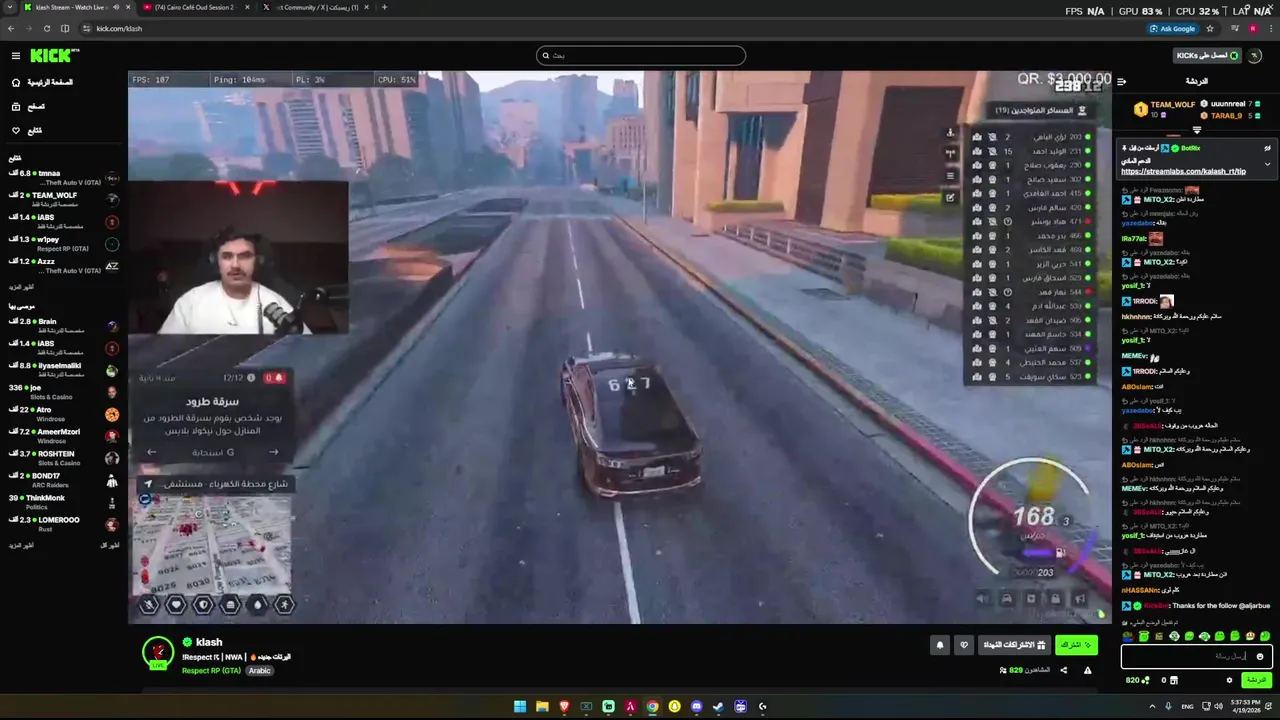This screenshot has width=1280, height=720.
Task: Open File Explorer in the taskbar
Action: (542, 707)
